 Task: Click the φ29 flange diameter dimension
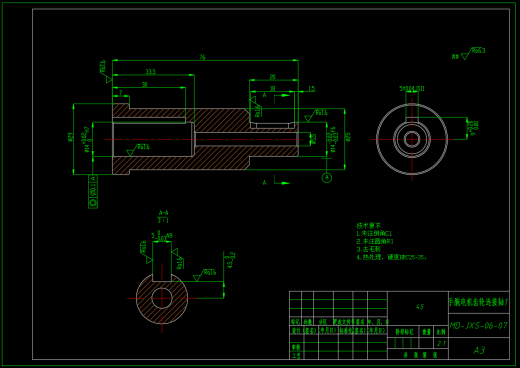(x=70, y=137)
